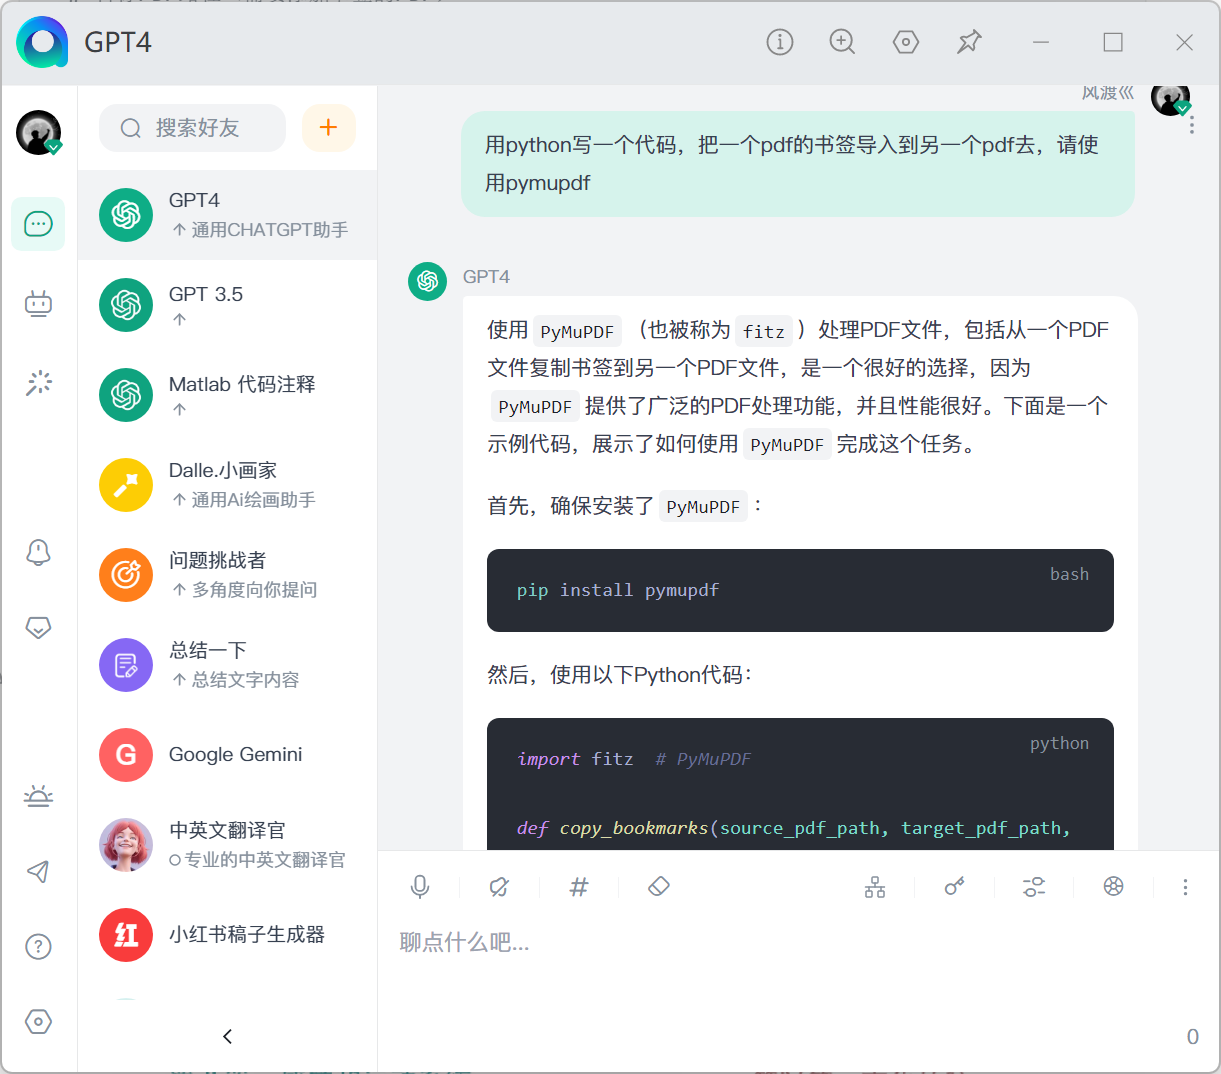Open more options dots in input toolbar
This screenshot has height=1074, width=1221.
click(x=1185, y=887)
